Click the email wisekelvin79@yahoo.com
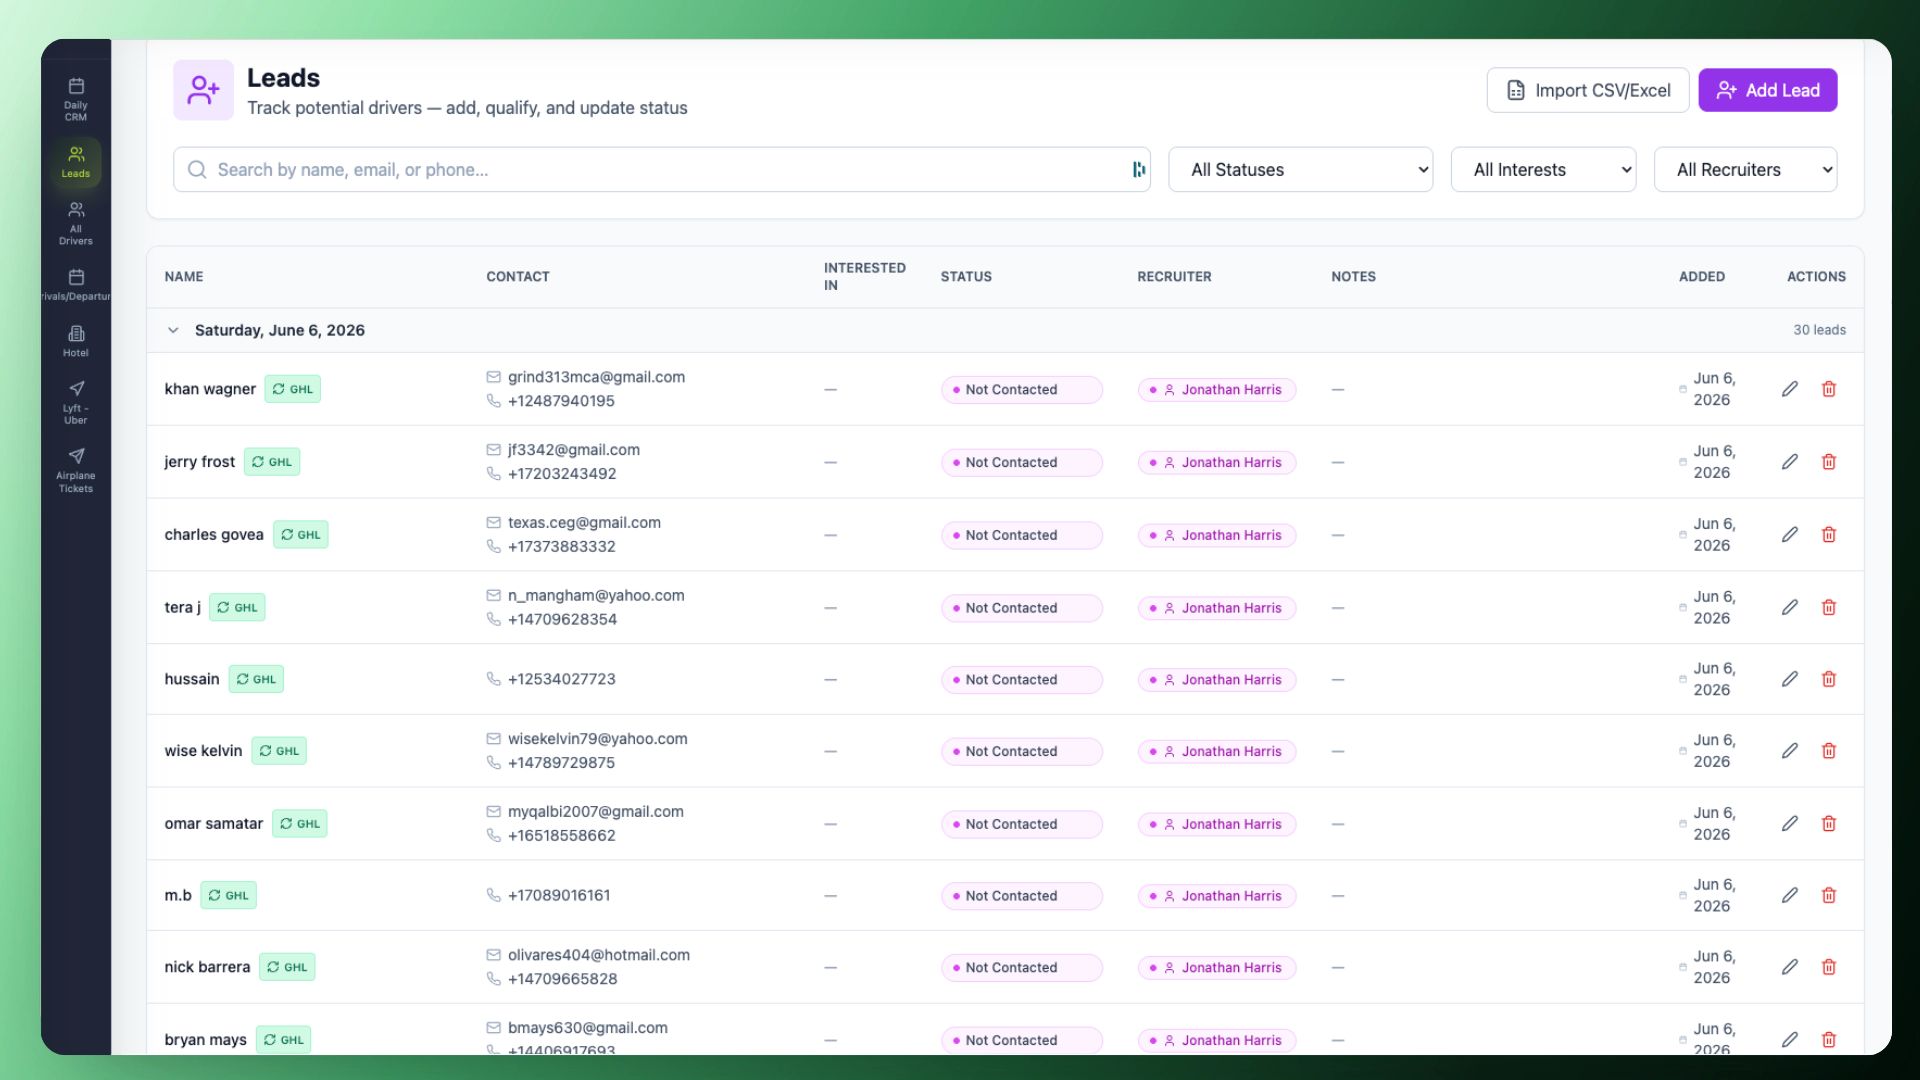Screen dimensions: 1920x1080 597,738
